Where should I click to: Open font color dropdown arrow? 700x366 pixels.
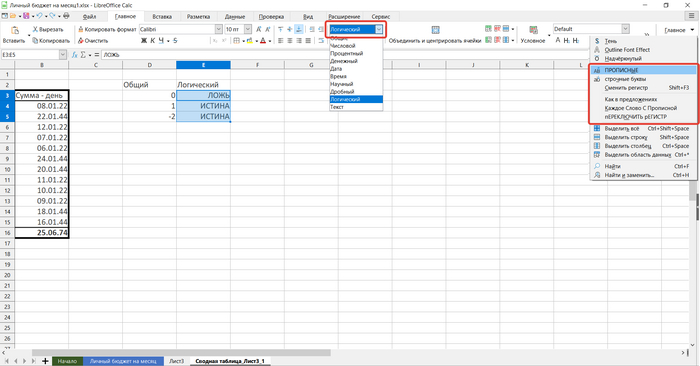click(270, 41)
